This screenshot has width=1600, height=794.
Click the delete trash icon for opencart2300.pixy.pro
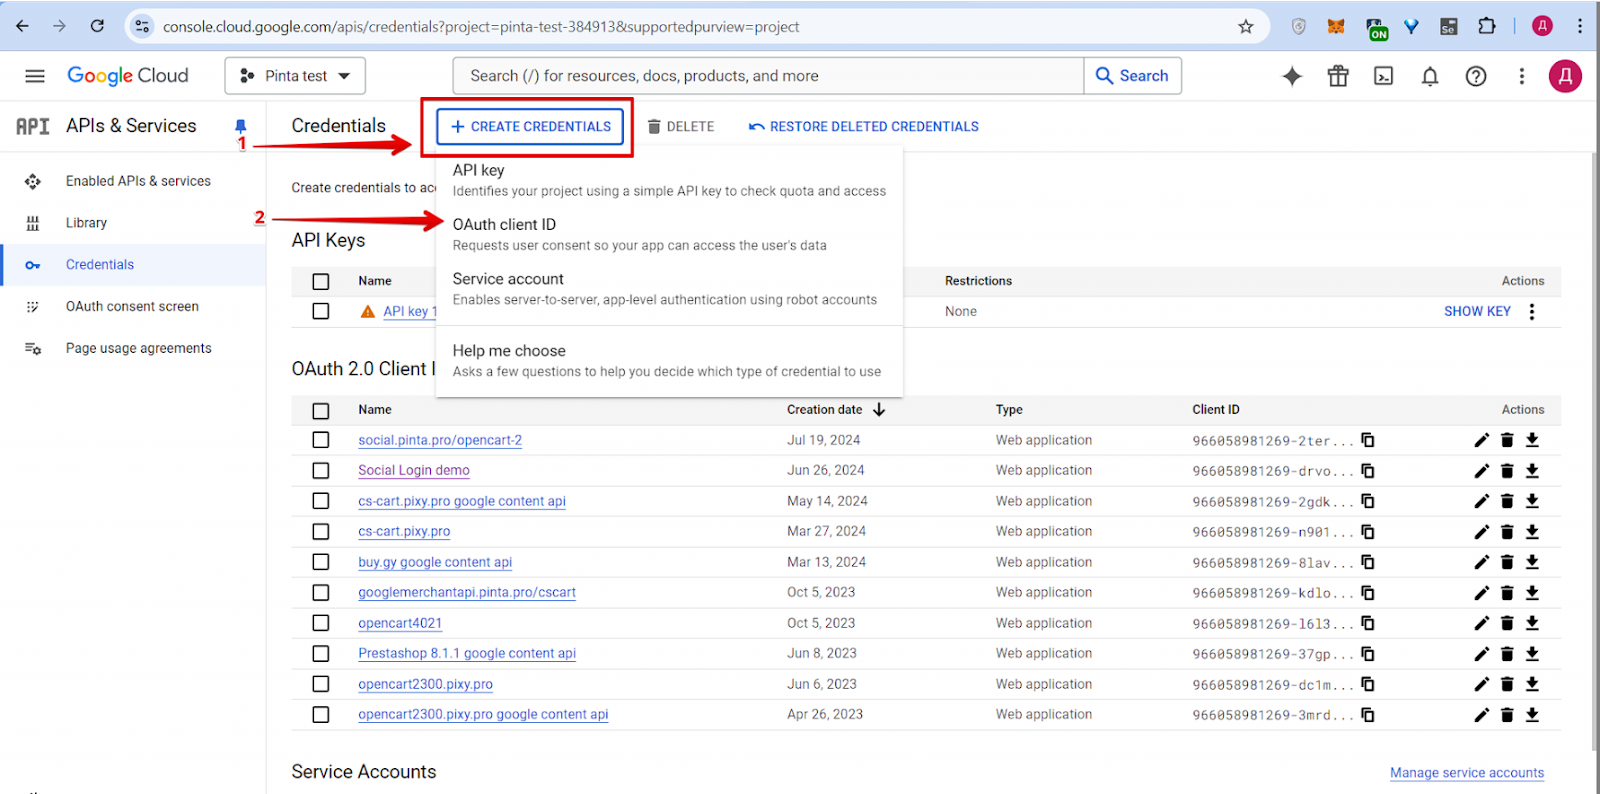1507,684
